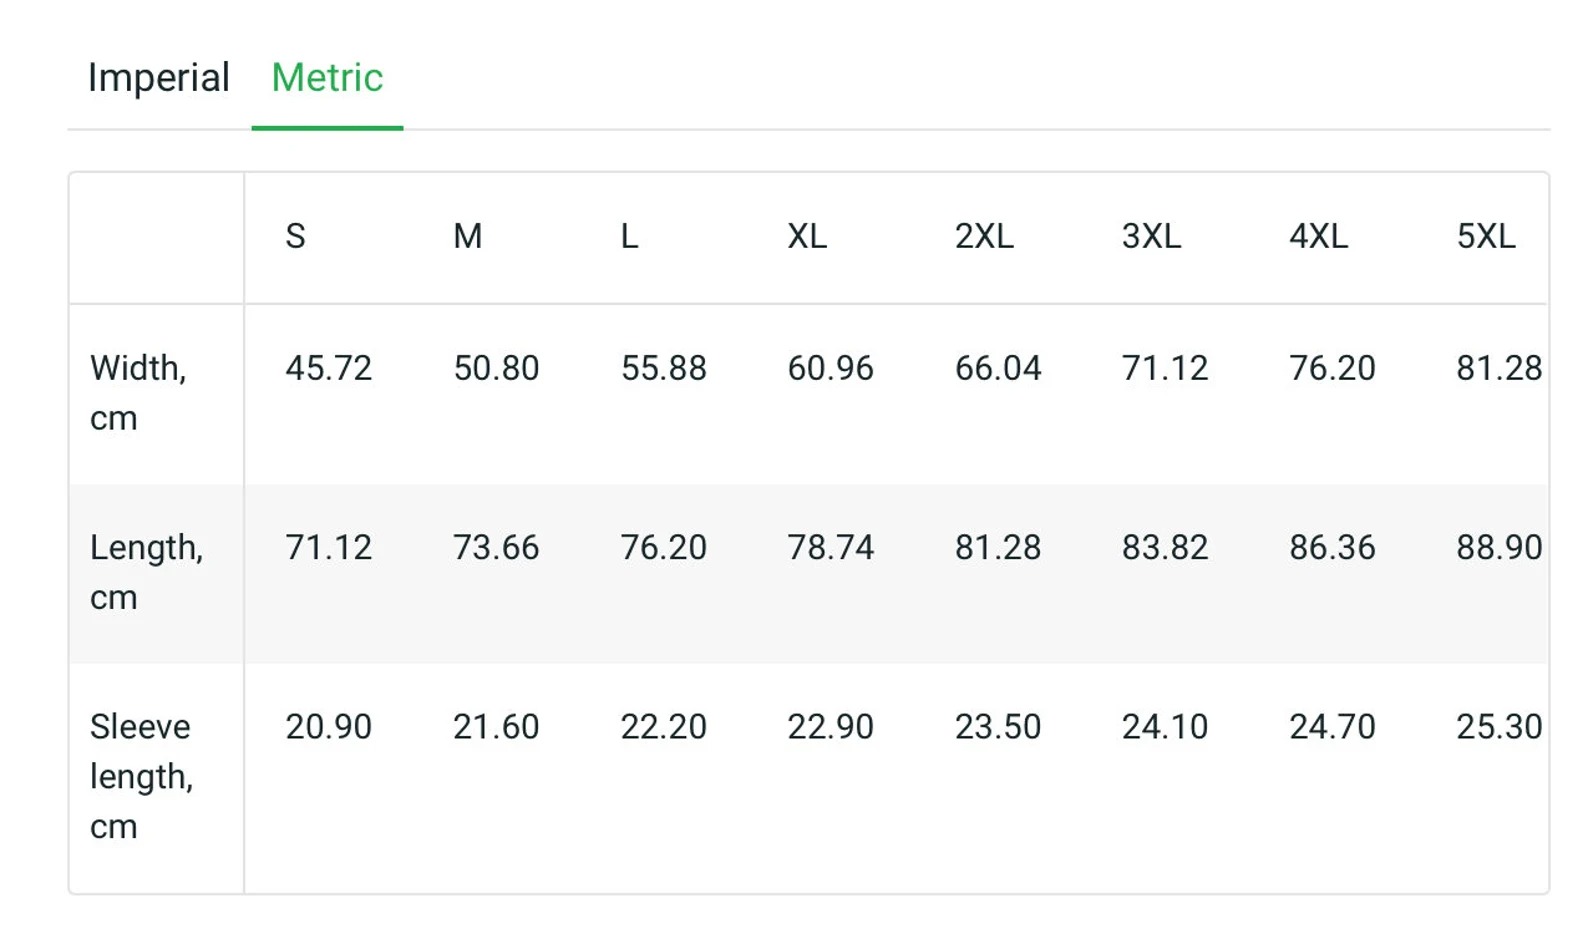This screenshot has height=939, width=1588.
Task: Click the "Width, cm" row label
Action: (x=138, y=393)
